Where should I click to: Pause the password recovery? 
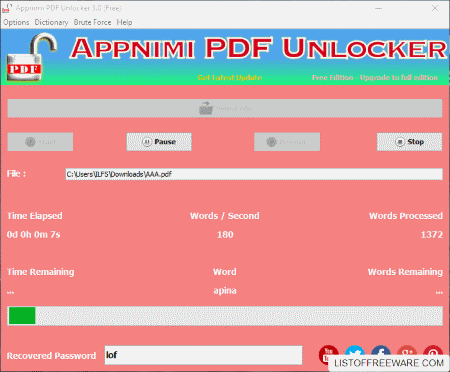pyautogui.click(x=159, y=142)
